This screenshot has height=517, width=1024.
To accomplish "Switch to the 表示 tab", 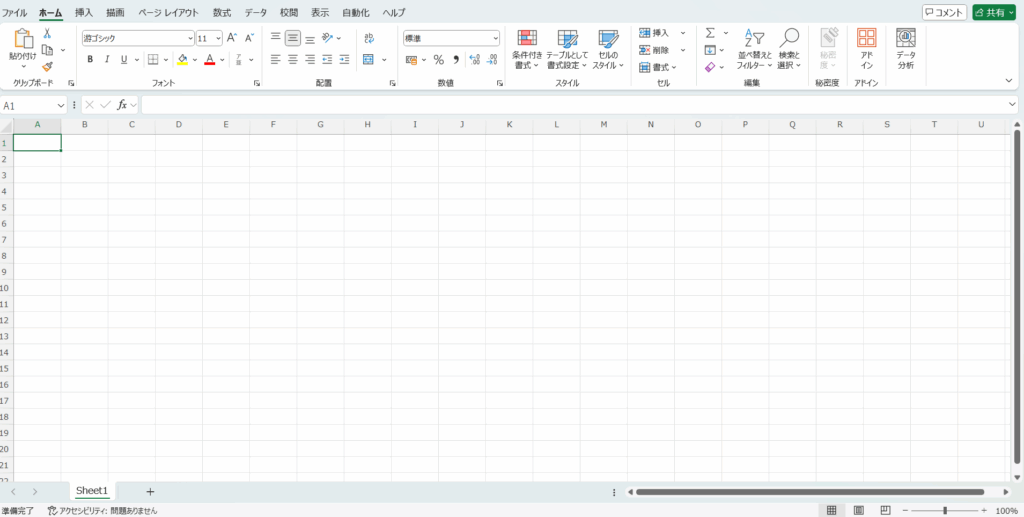I will [x=320, y=12].
